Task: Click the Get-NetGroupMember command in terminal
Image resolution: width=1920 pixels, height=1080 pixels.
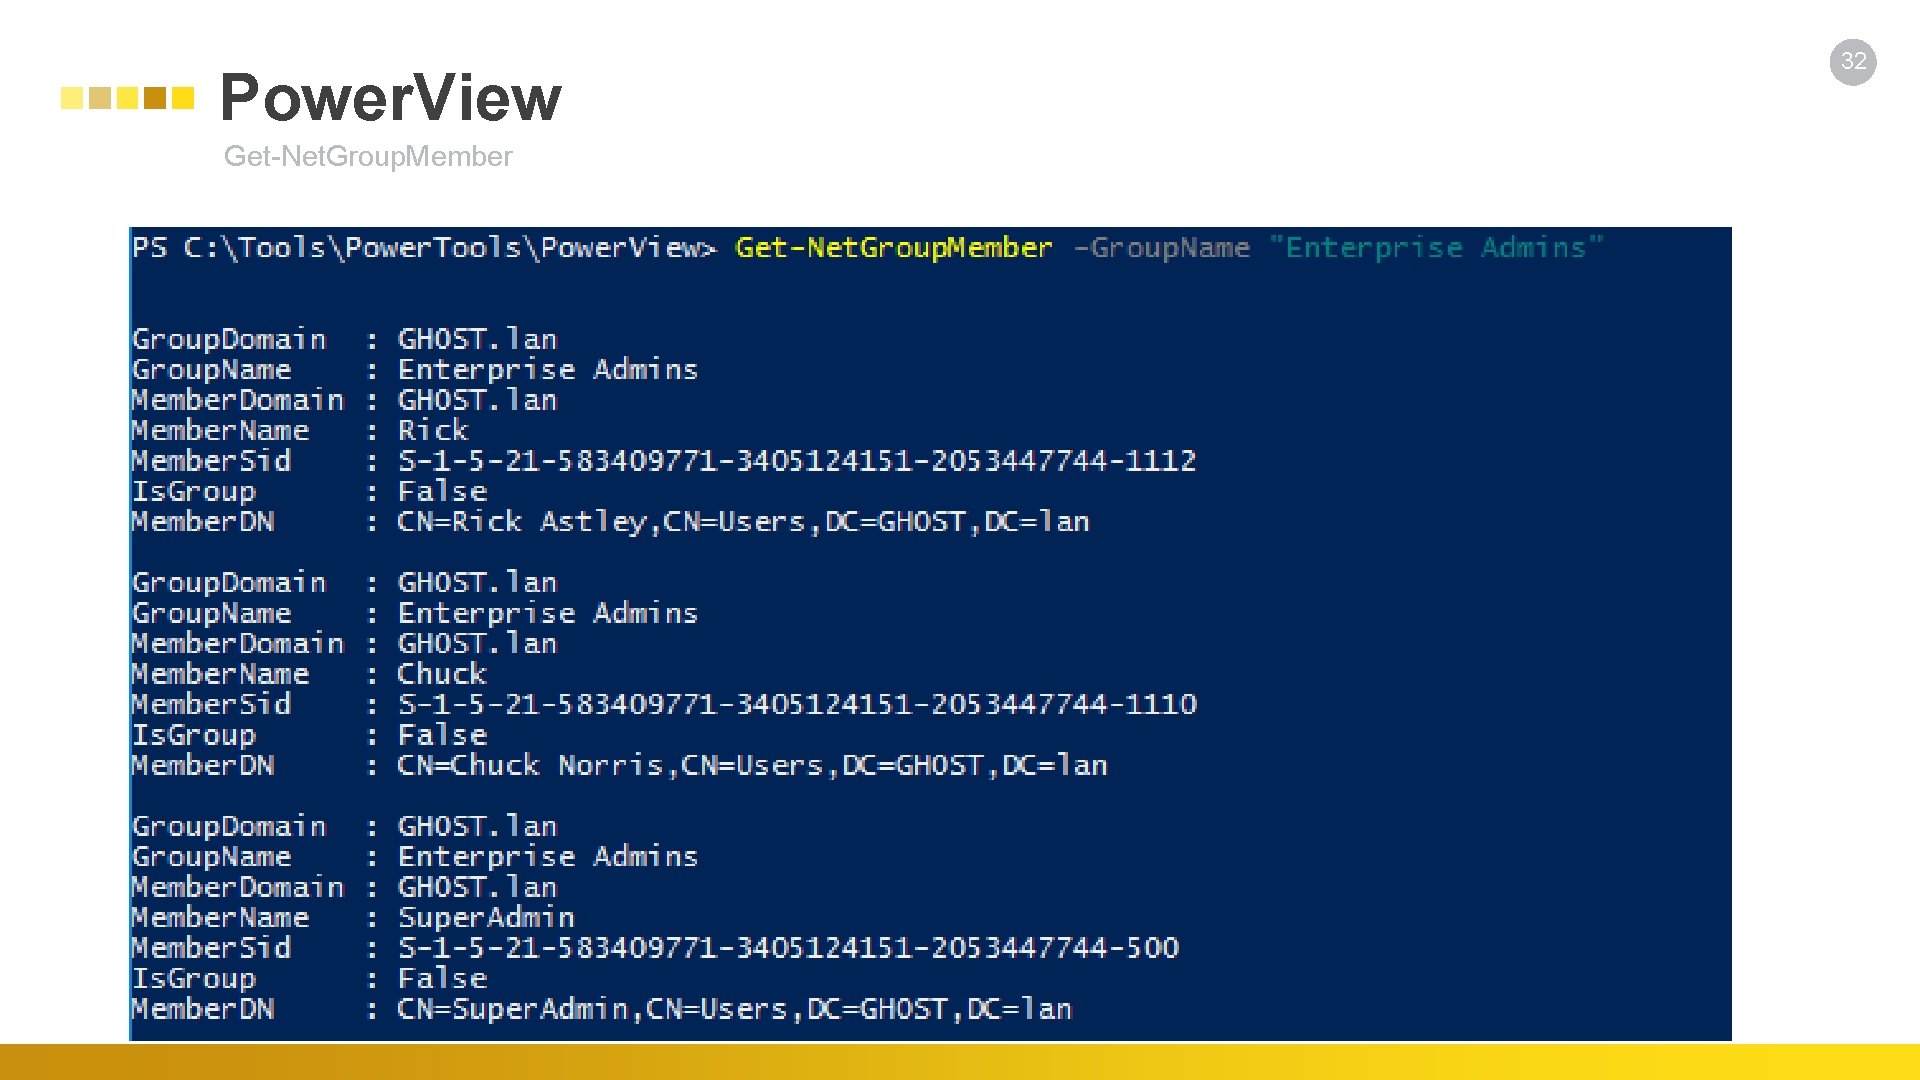Action: 893,248
